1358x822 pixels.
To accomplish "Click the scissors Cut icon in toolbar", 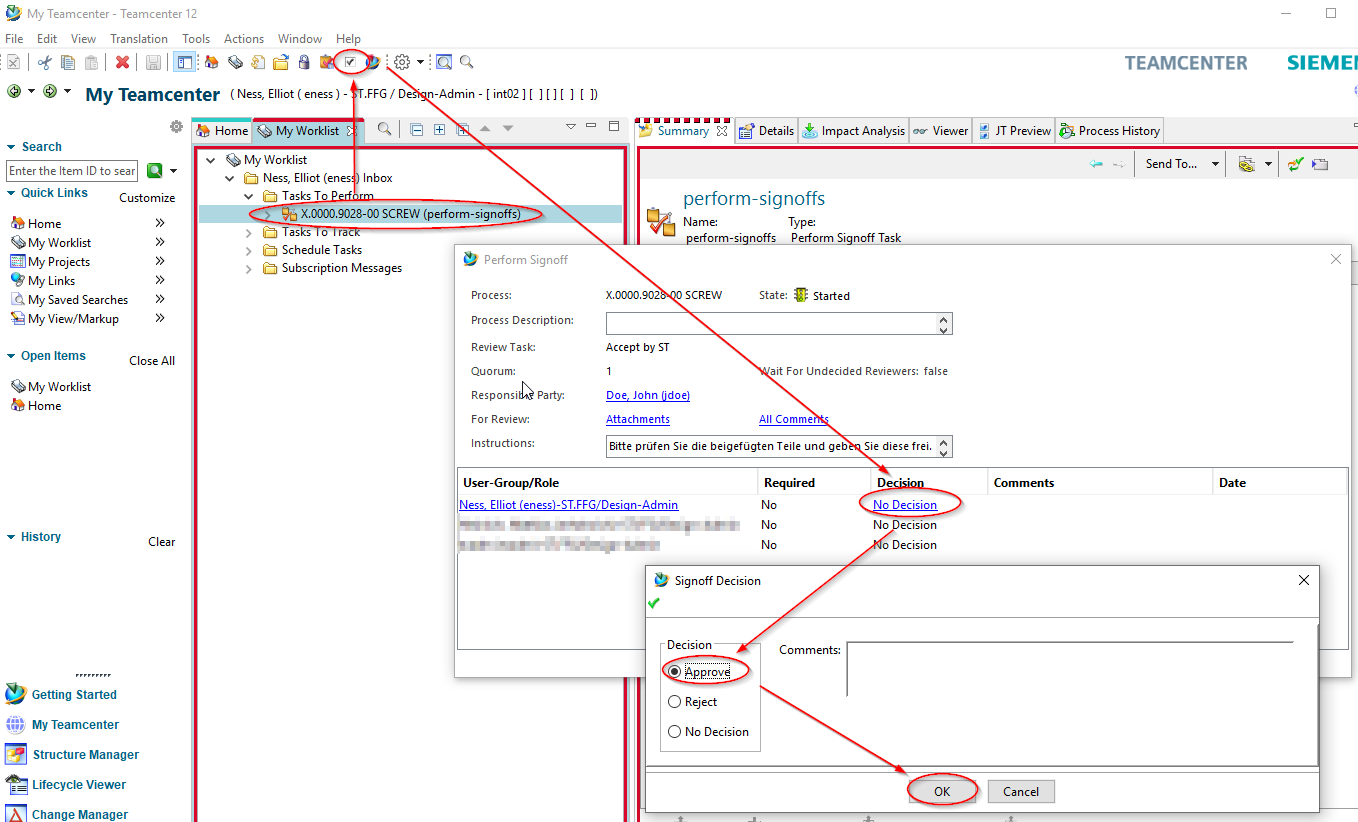I will [x=44, y=62].
